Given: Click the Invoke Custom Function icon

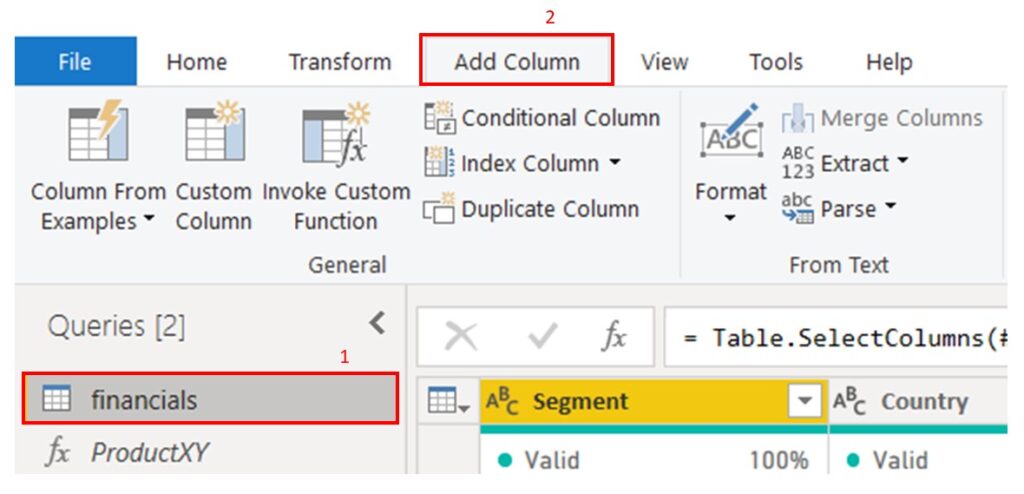Looking at the screenshot, I should (x=336, y=134).
